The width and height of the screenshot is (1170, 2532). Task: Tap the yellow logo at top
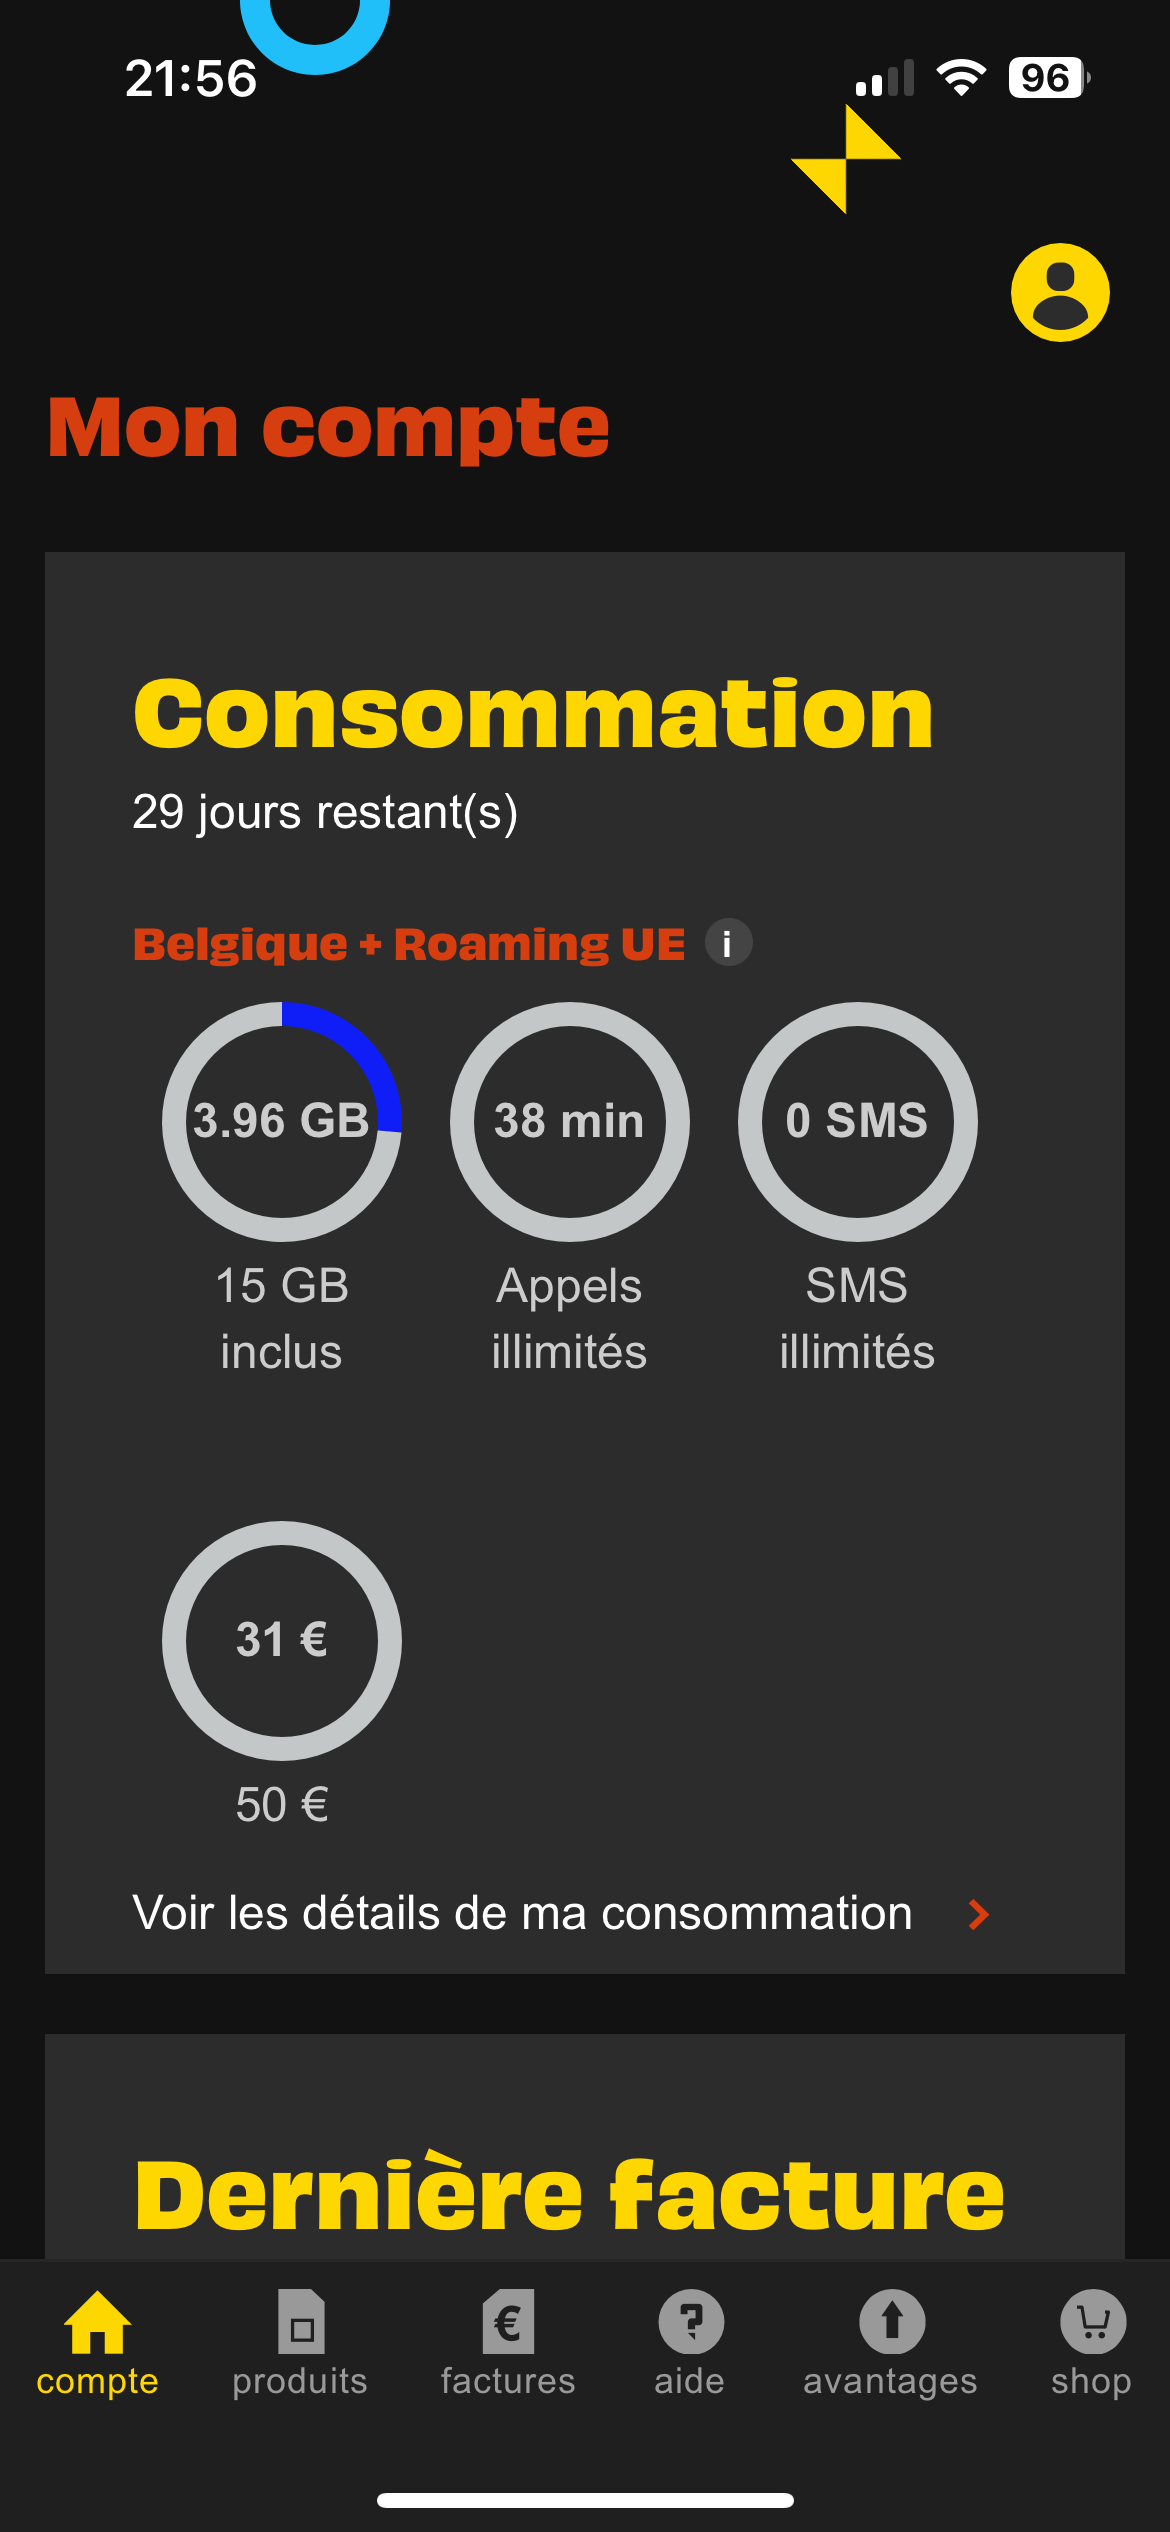pyautogui.click(x=846, y=159)
